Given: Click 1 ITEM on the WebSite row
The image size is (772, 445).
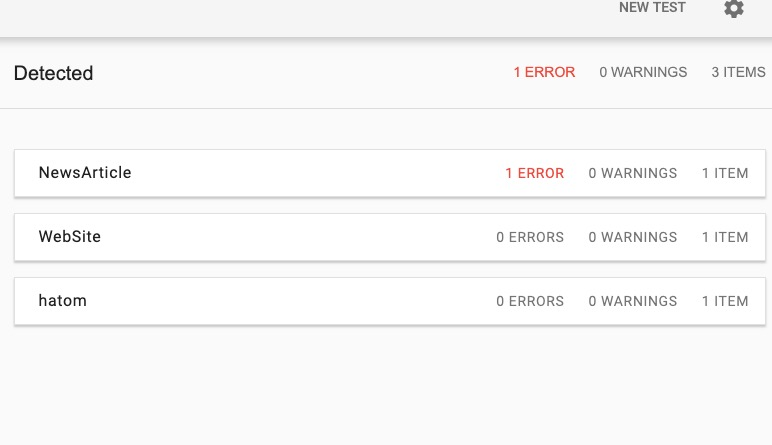Looking at the screenshot, I should [725, 237].
